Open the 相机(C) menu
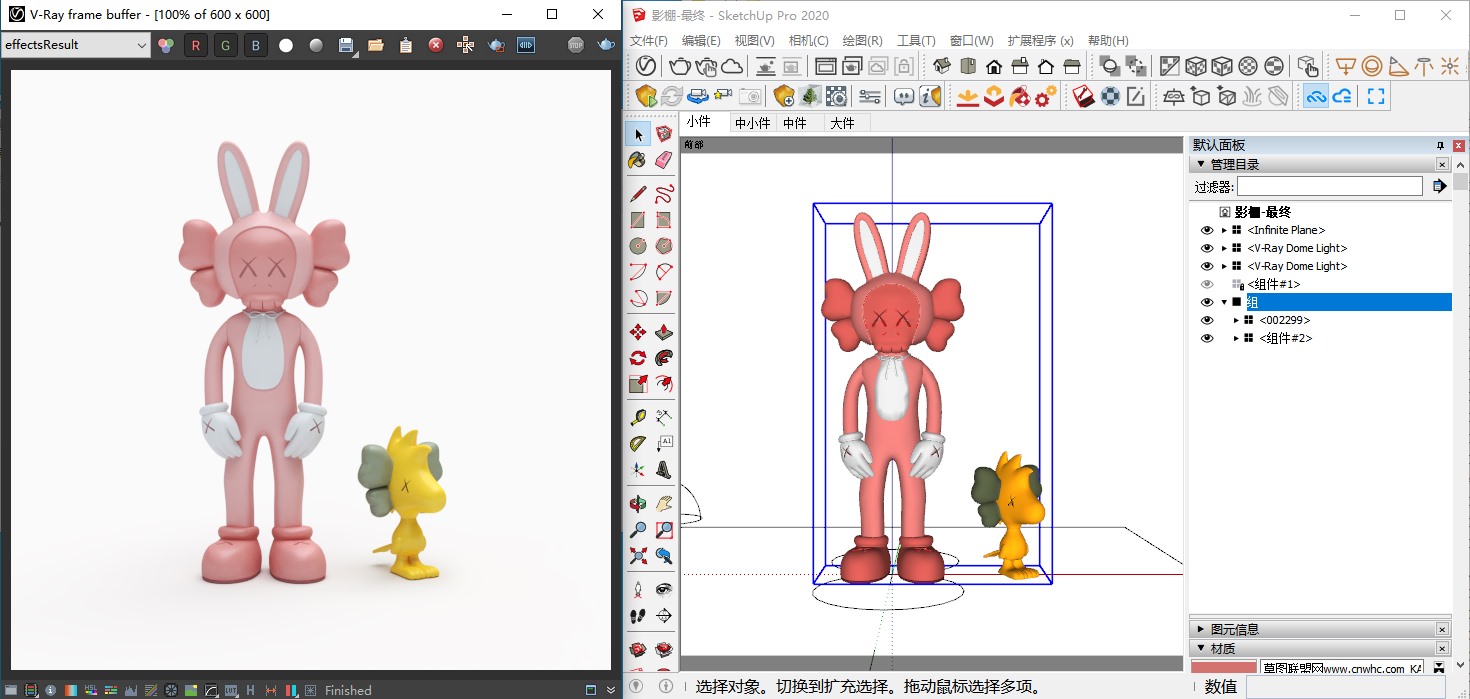The width and height of the screenshot is (1470, 699). point(808,41)
